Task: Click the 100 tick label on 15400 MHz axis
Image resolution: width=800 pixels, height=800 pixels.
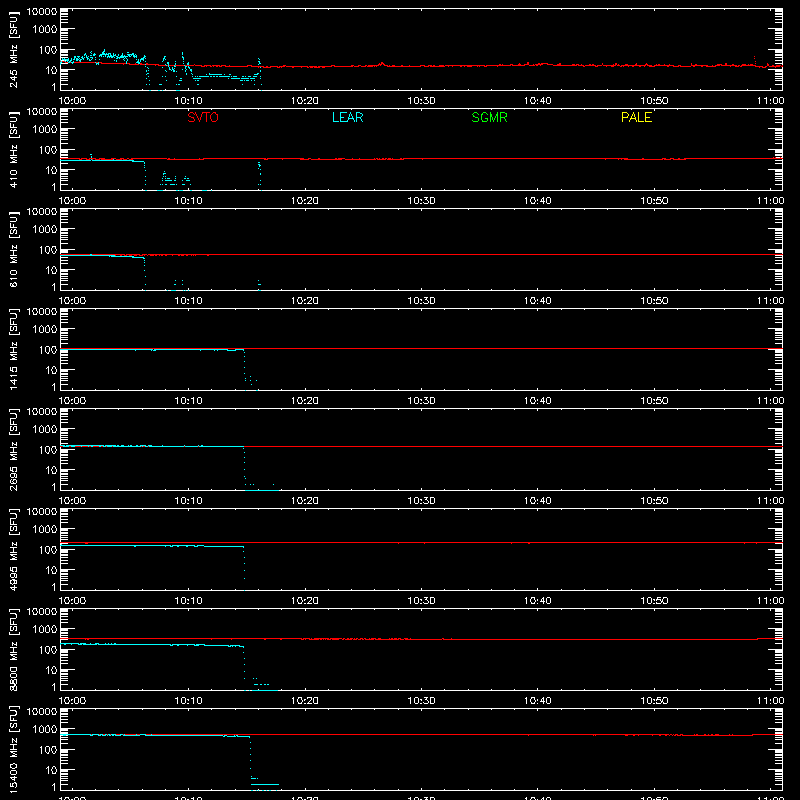Action: pos(48,750)
